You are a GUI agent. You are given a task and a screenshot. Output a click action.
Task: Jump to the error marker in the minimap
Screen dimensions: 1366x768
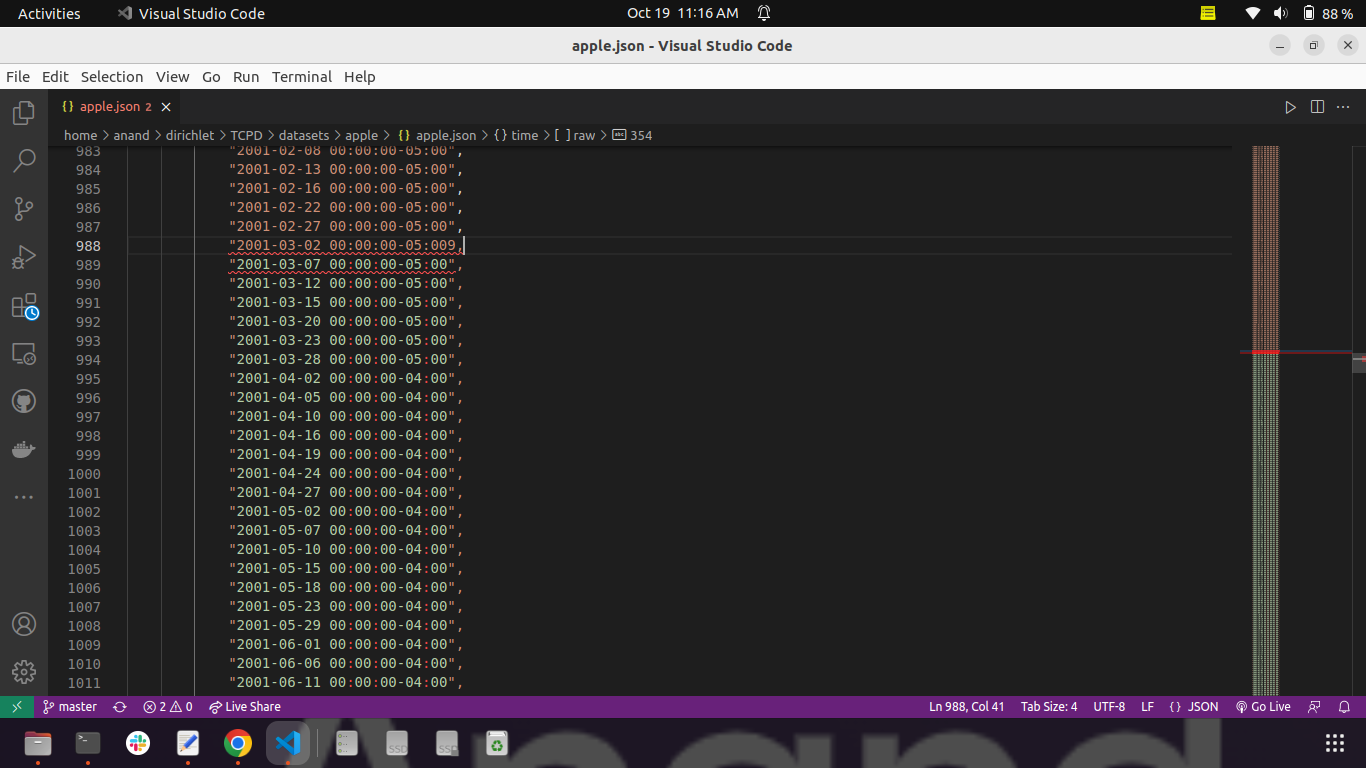point(1264,352)
